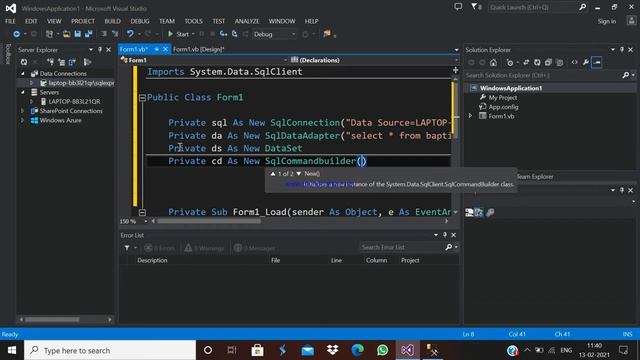Viewport: 640px width, 360px height.
Task: Click the Error List filter funnel icon
Action: click(127, 248)
